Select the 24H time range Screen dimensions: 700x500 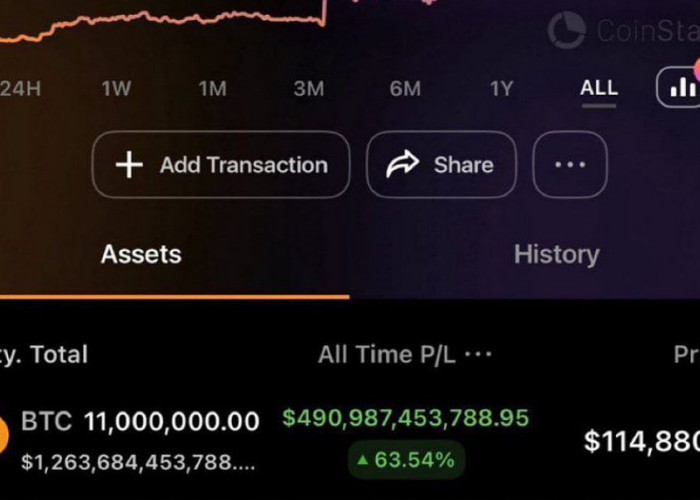point(20,88)
